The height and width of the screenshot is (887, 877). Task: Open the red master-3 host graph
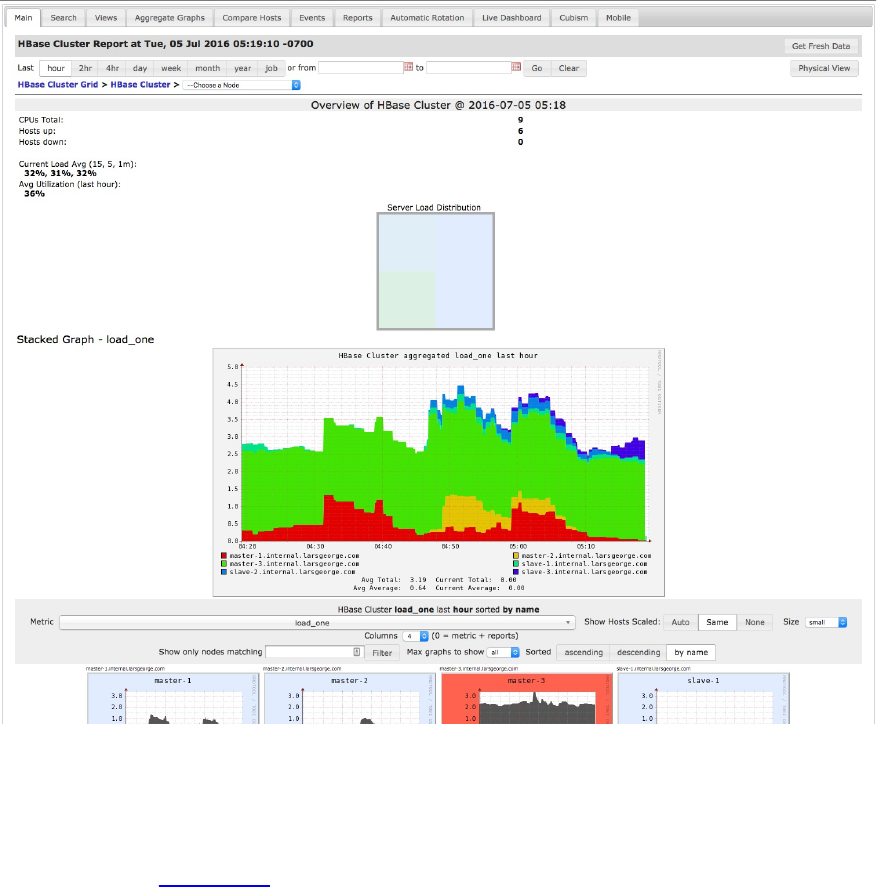coord(527,699)
